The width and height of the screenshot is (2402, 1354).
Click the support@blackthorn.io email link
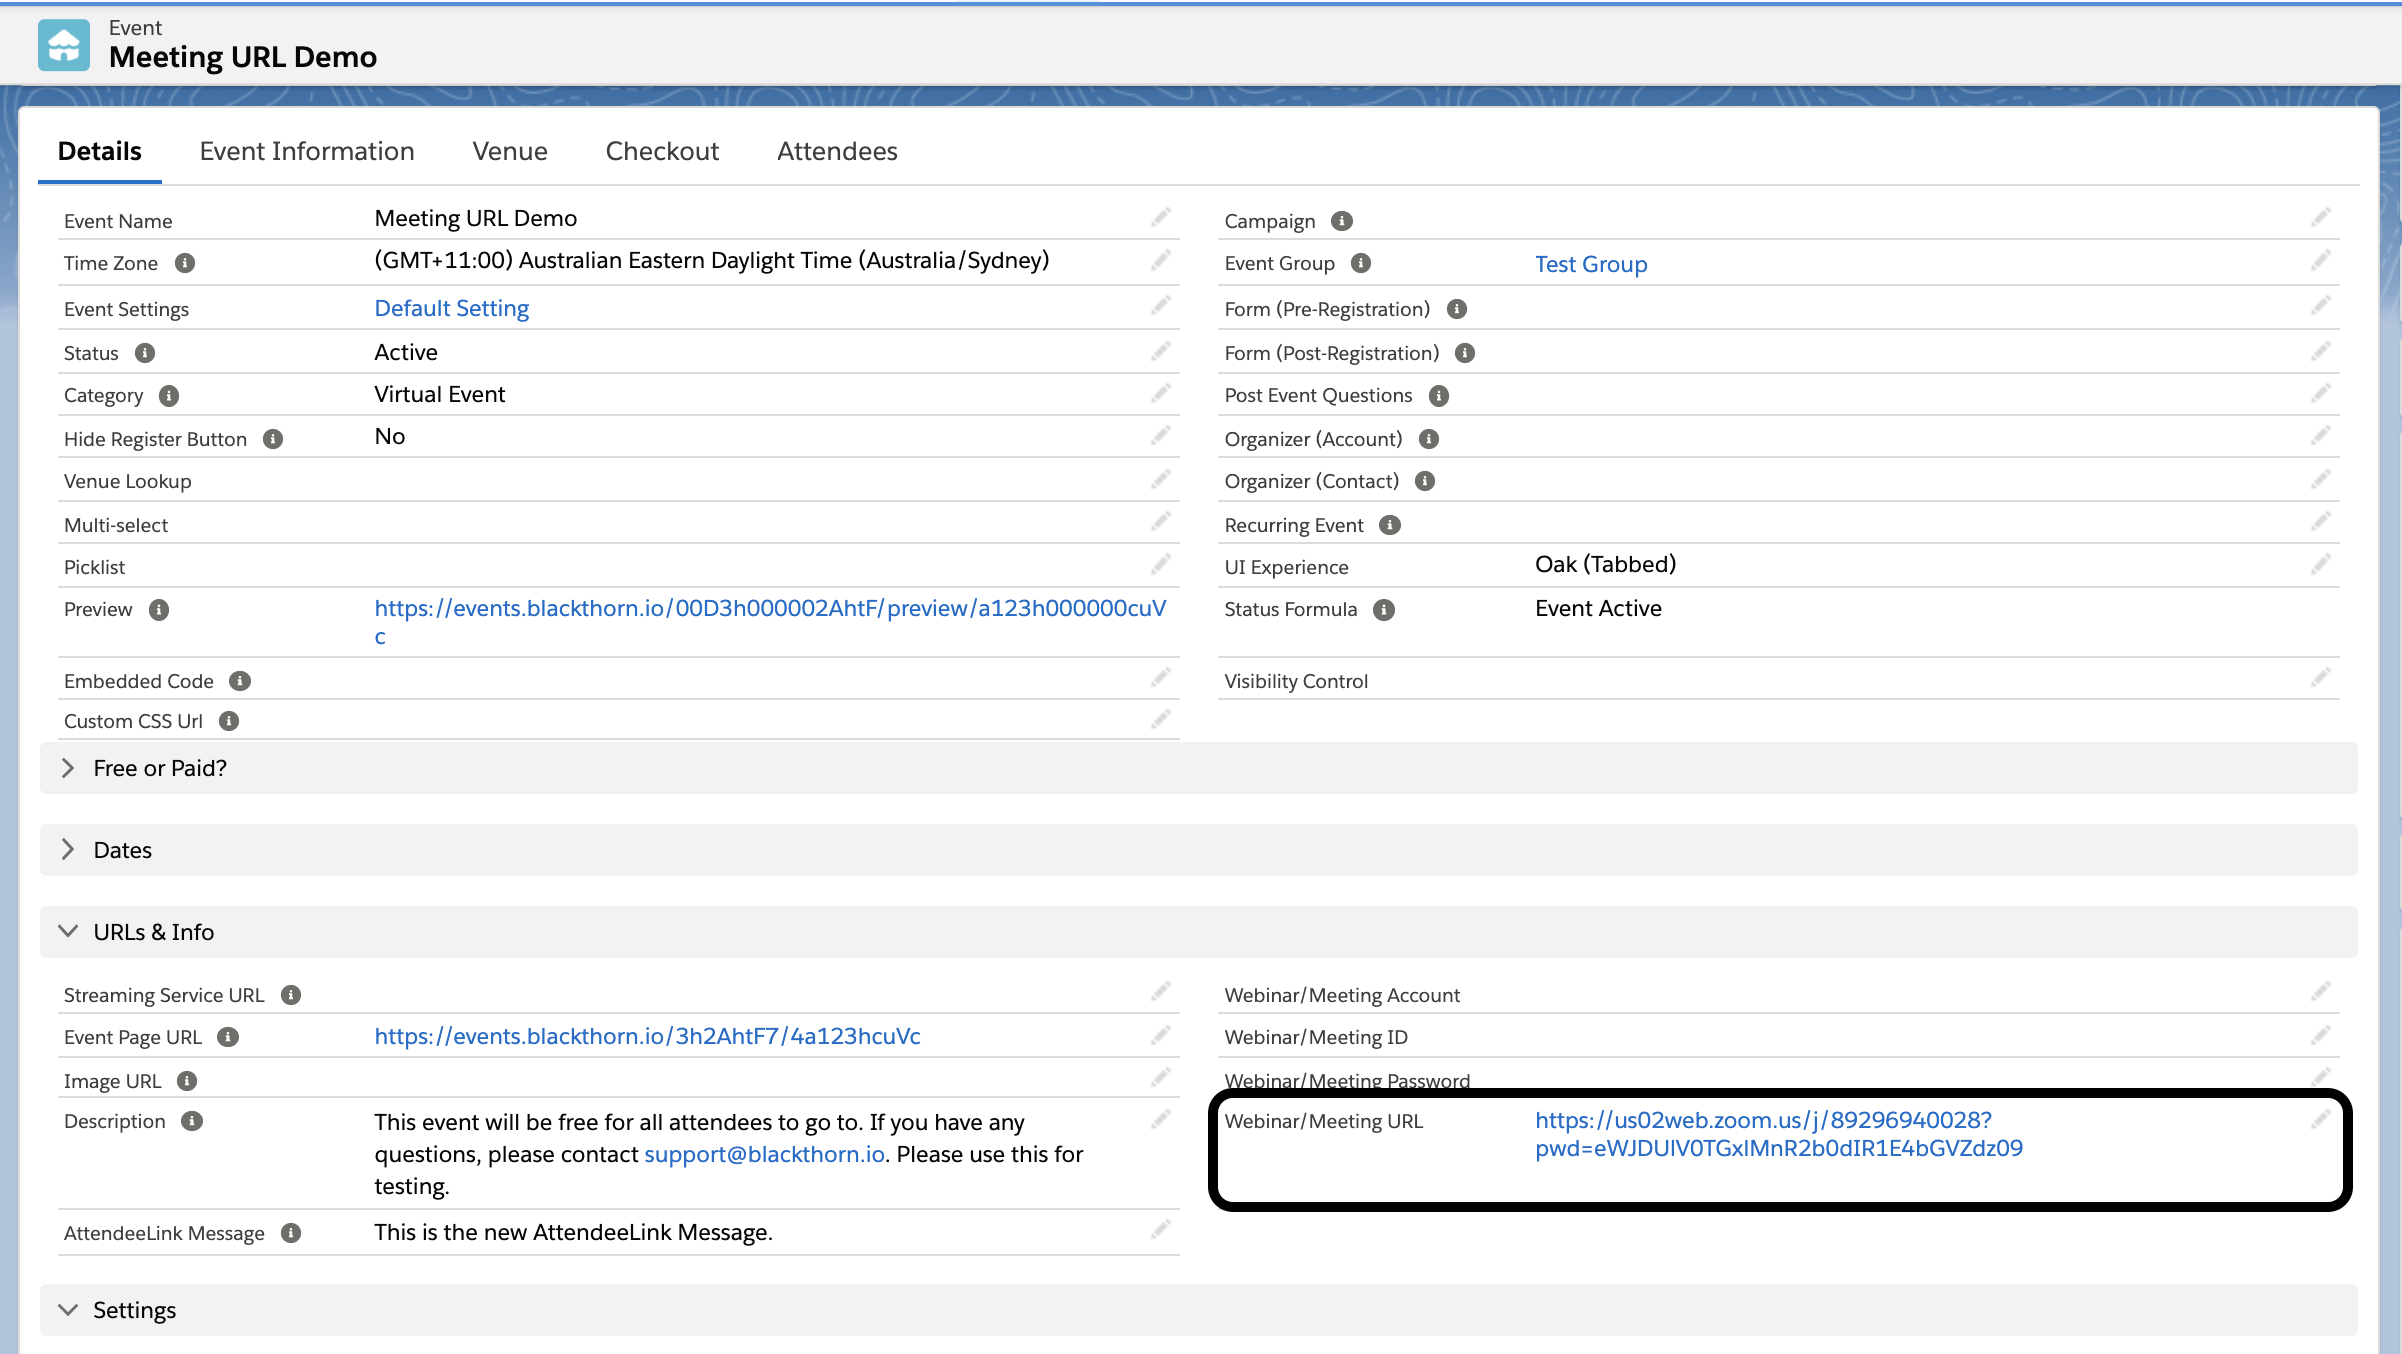tap(764, 1154)
